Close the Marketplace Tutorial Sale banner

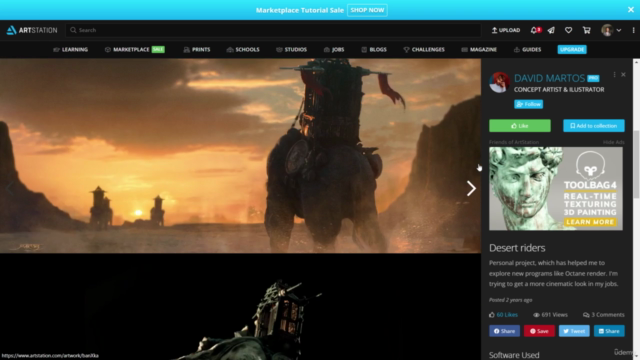click(631, 9)
